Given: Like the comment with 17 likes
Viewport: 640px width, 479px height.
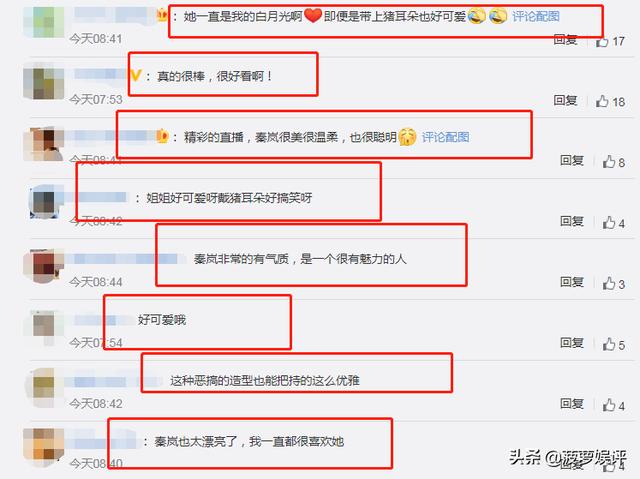Looking at the screenshot, I should click(x=602, y=41).
